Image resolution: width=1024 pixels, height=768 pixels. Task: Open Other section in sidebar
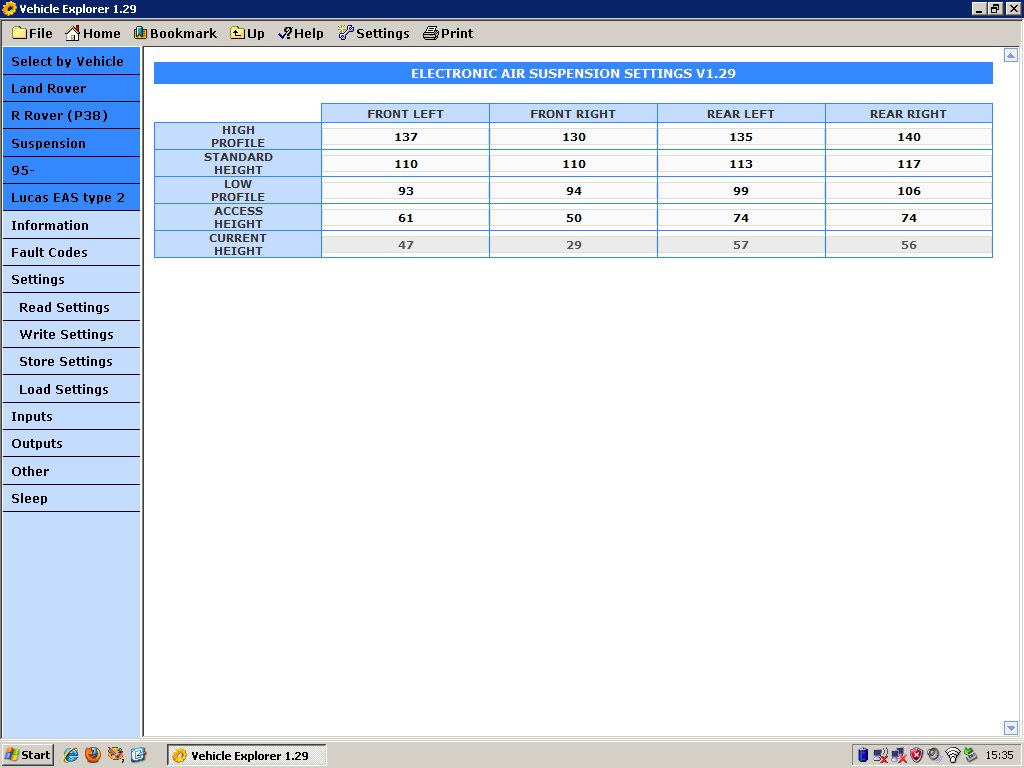(x=71, y=471)
